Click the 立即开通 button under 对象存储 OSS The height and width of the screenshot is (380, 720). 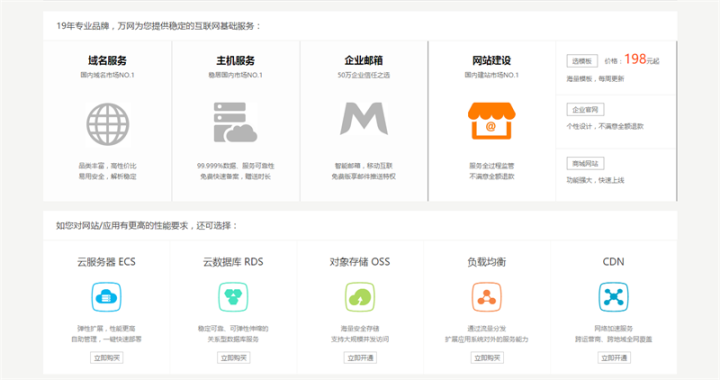(x=360, y=358)
